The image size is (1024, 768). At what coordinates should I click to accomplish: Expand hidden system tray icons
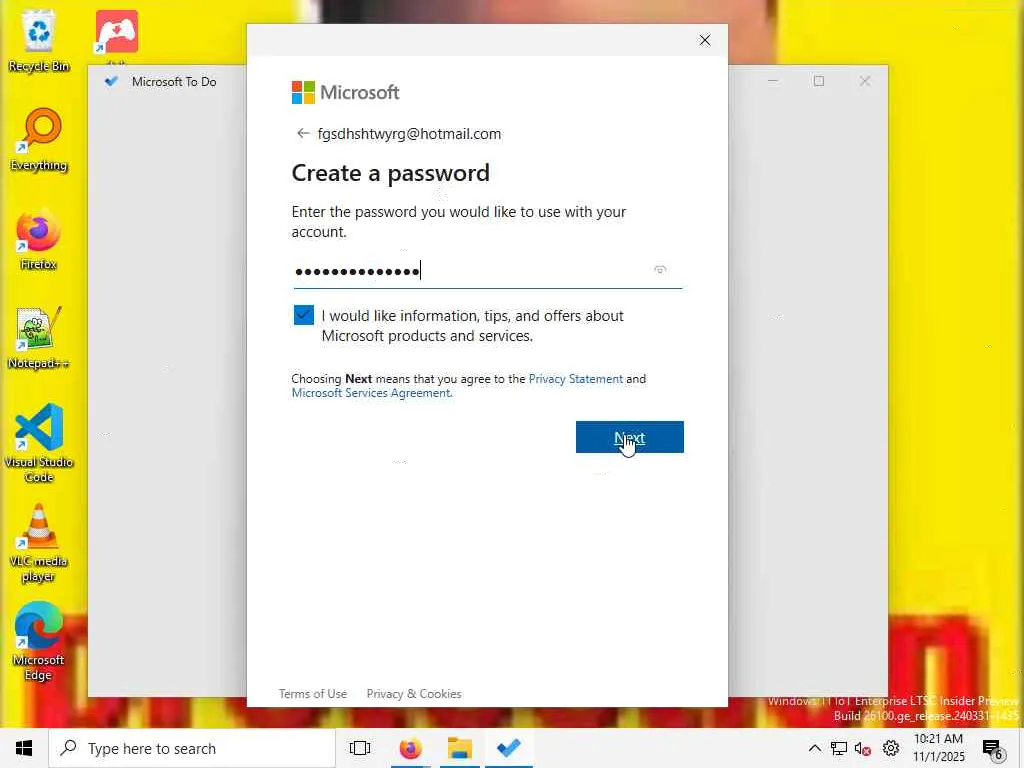(815, 748)
